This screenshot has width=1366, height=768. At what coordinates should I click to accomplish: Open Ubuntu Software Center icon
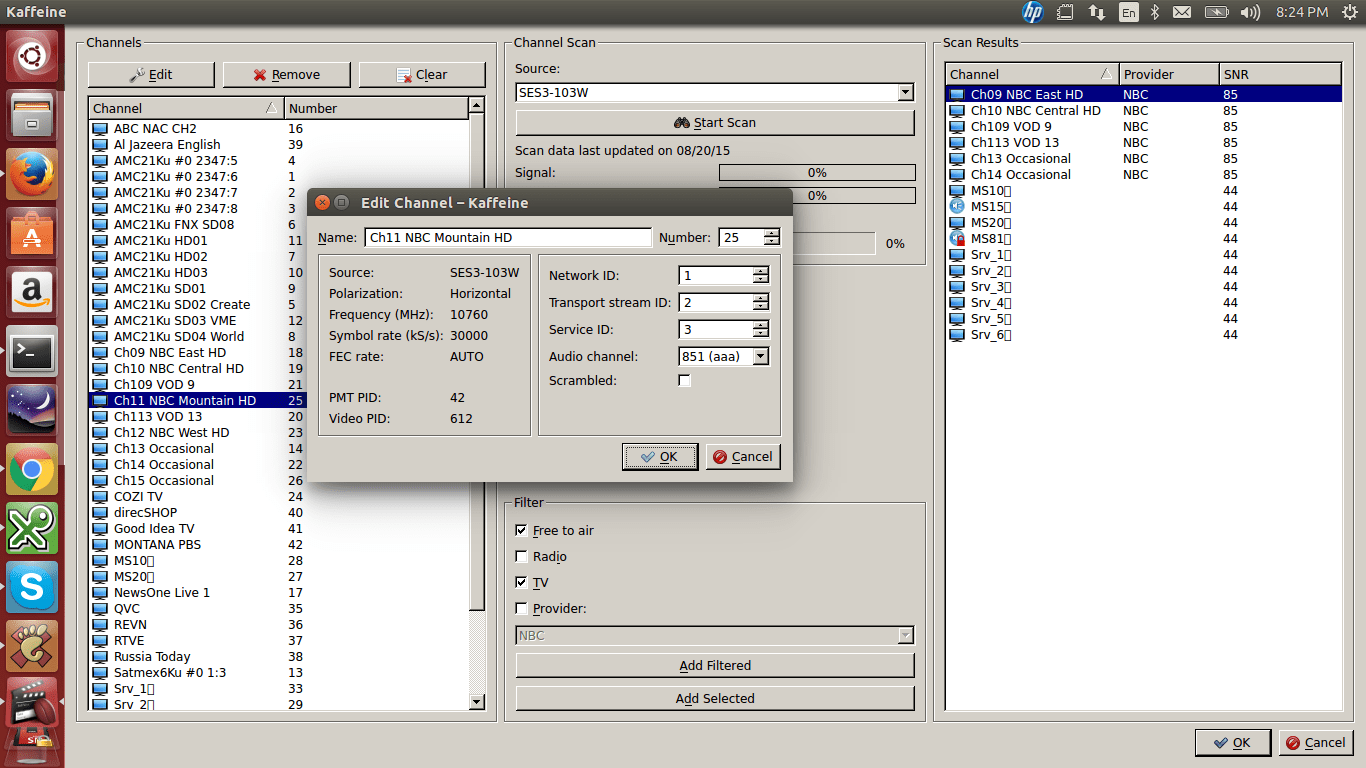32,233
